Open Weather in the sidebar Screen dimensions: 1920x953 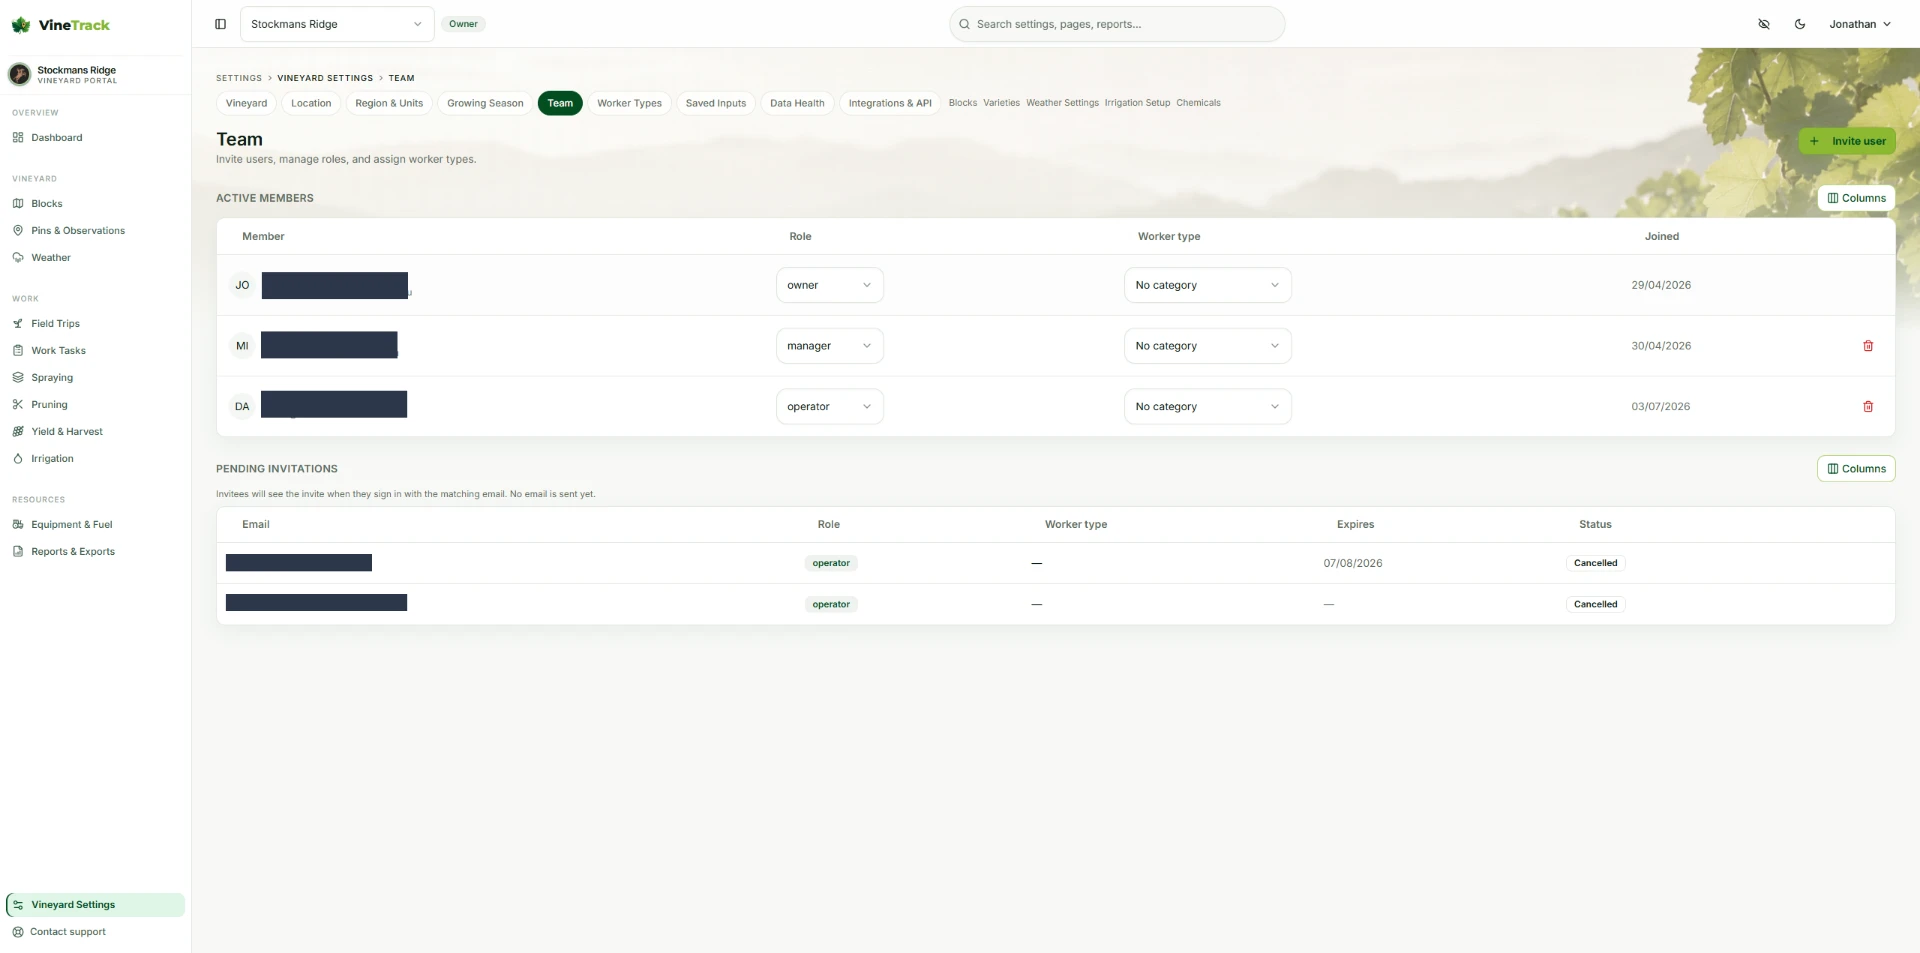pos(94,258)
